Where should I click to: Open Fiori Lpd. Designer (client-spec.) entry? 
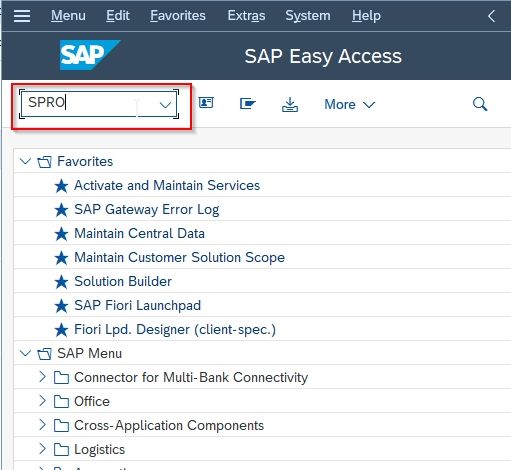point(175,330)
